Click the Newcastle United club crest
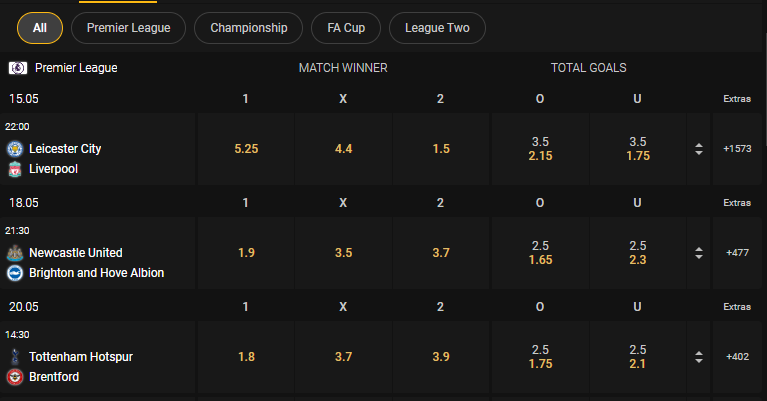 [x=15, y=253]
